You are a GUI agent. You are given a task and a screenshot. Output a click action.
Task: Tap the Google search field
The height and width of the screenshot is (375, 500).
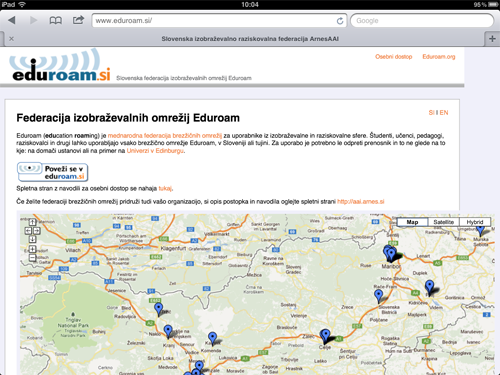coord(422,21)
